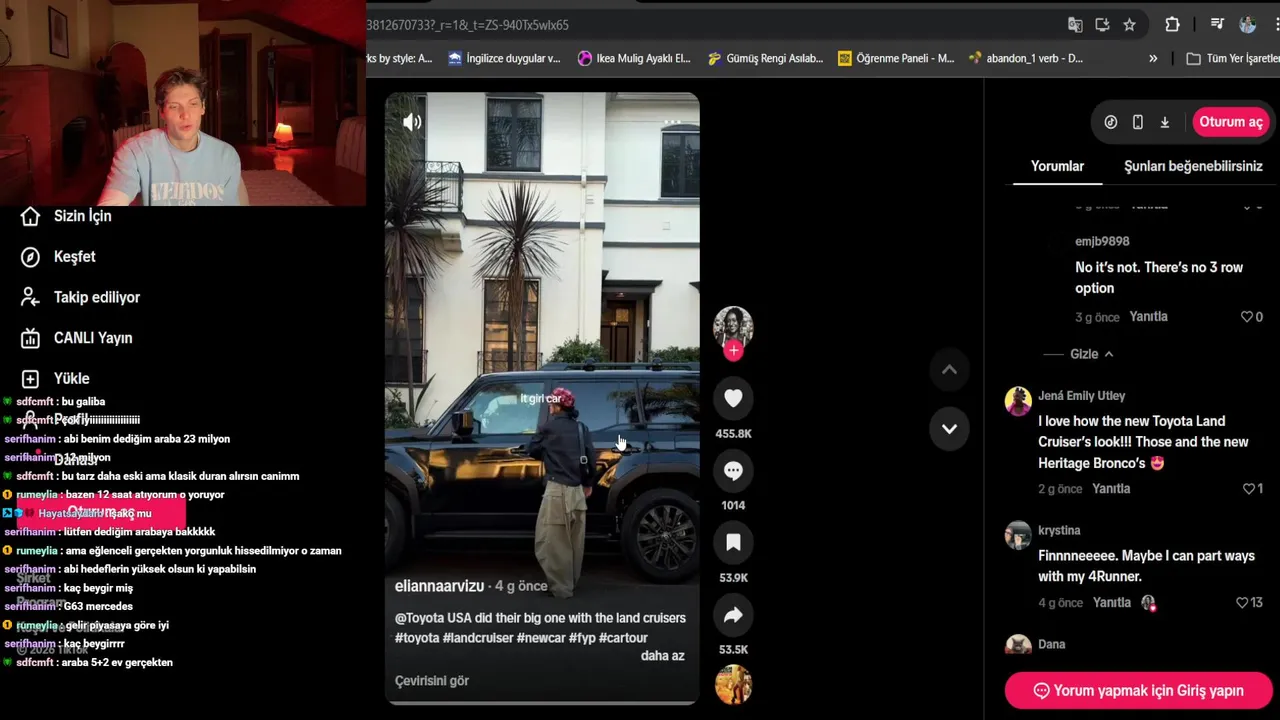This screenshot has width=1280, height=720.
Task: Follow the creator with the red plus badge
Action: coord(733,350)
